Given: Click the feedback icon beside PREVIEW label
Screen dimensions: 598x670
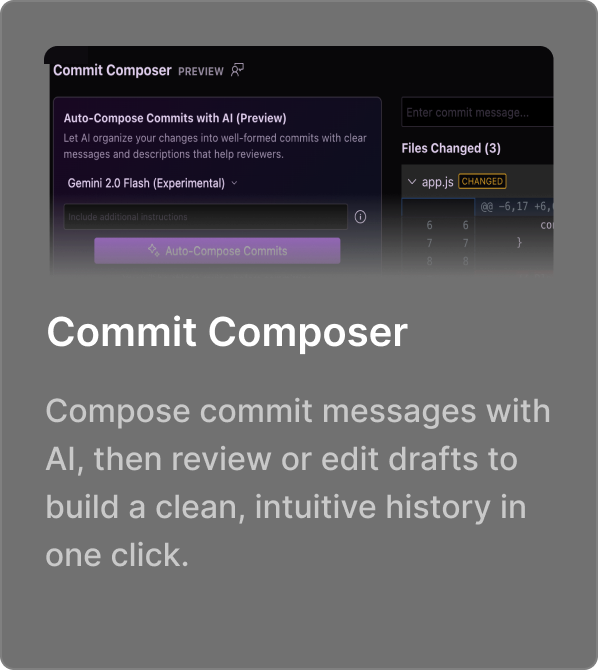Looking at the screenshot, I should (237, 70).
